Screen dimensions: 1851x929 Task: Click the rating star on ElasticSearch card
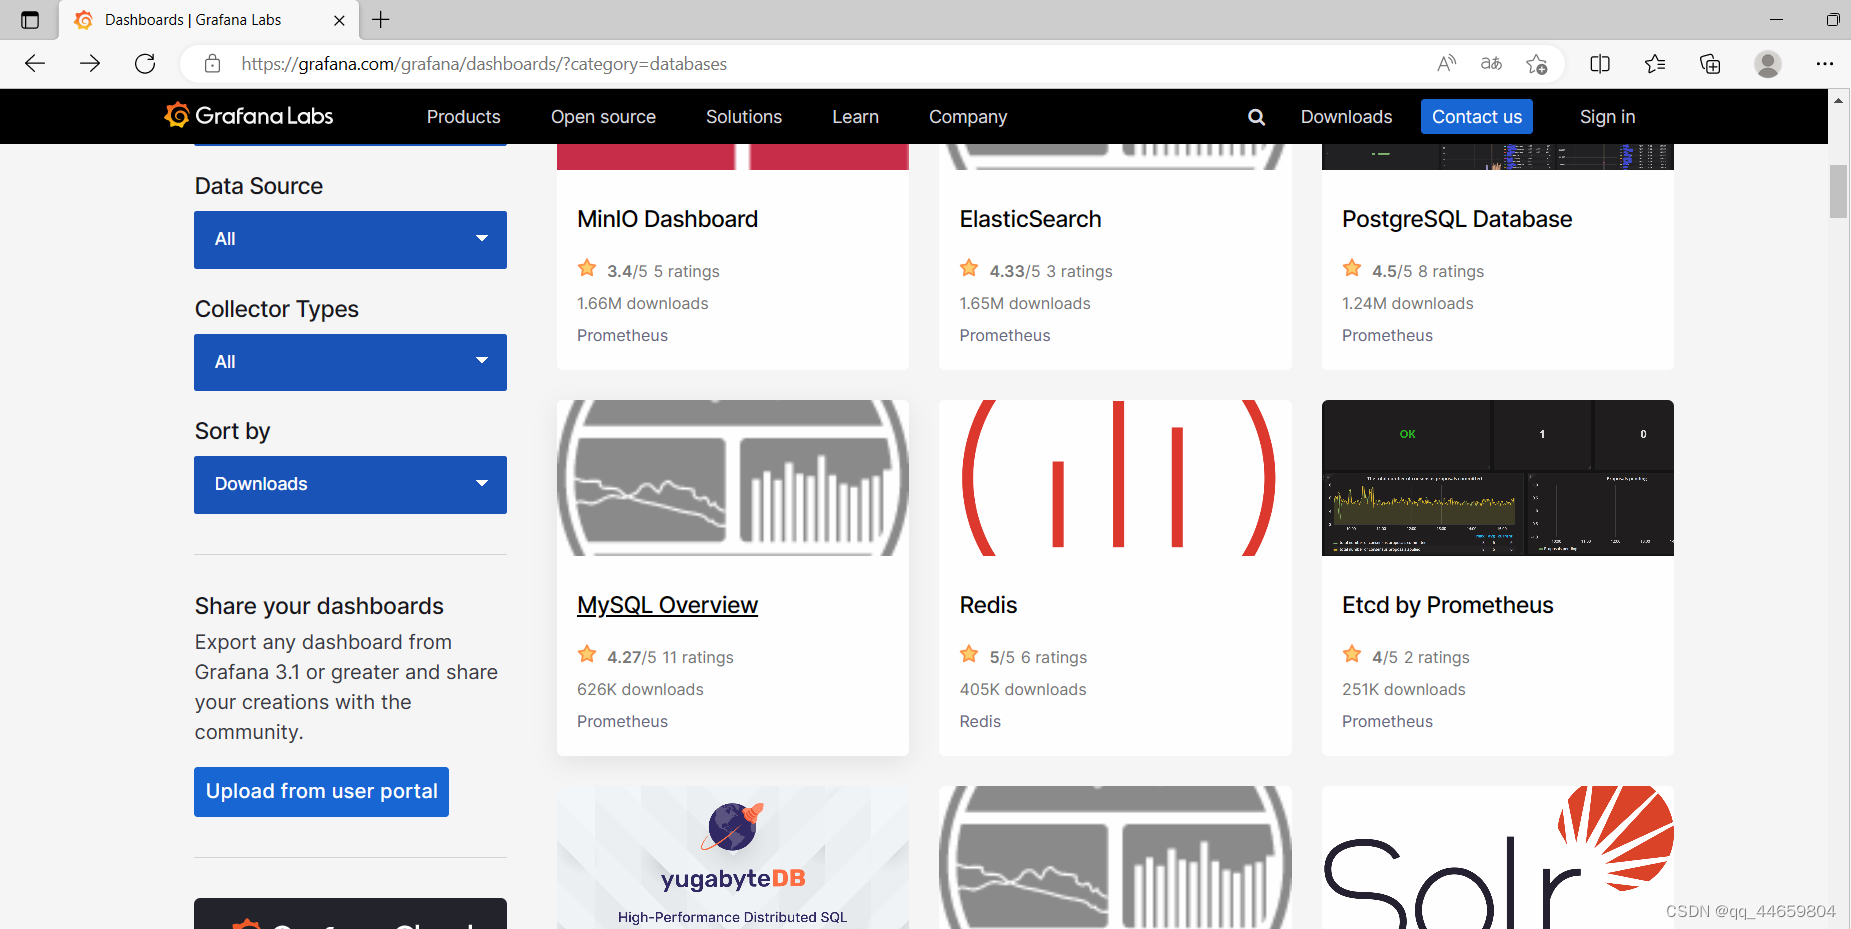(969, 268)
